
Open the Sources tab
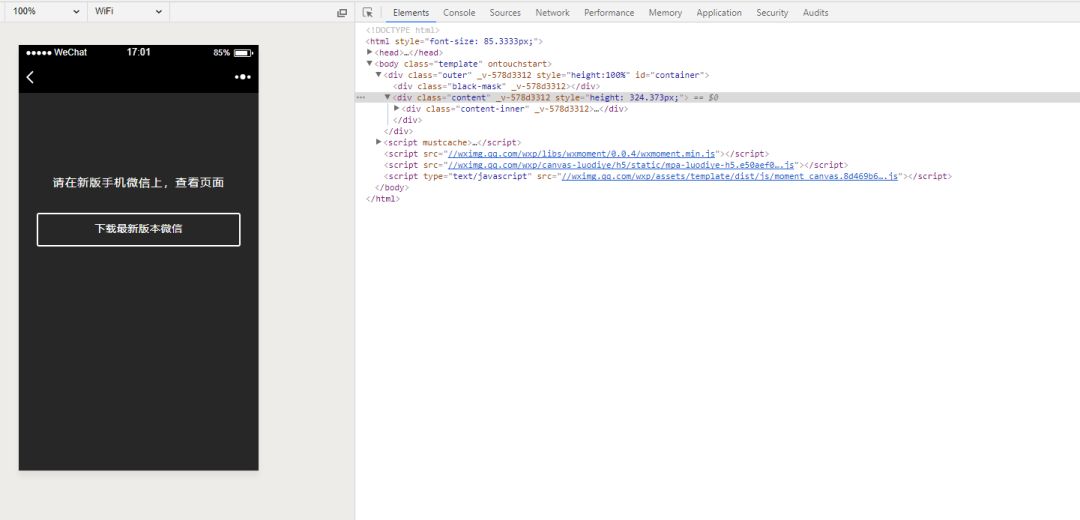coord(505,12)
